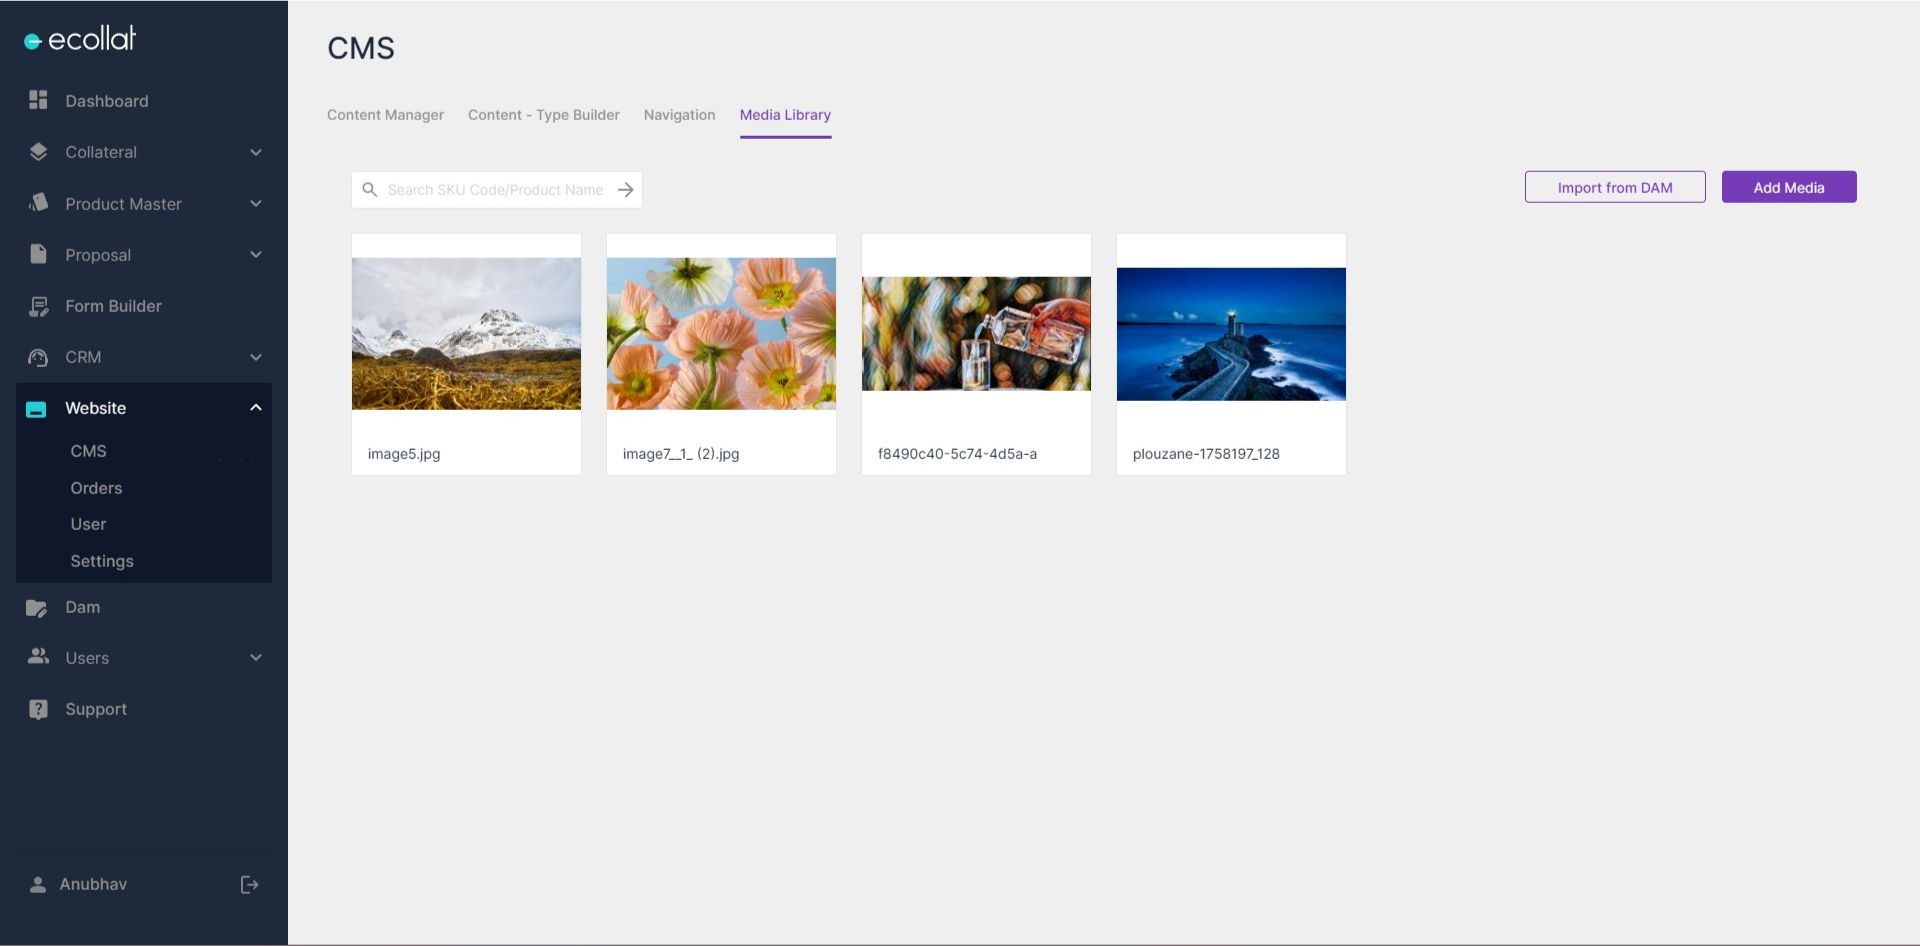Click the Form Builder icon
The height and width of the screenshot is (946, 1920).
pyautogui.click(x=38, y=306)
